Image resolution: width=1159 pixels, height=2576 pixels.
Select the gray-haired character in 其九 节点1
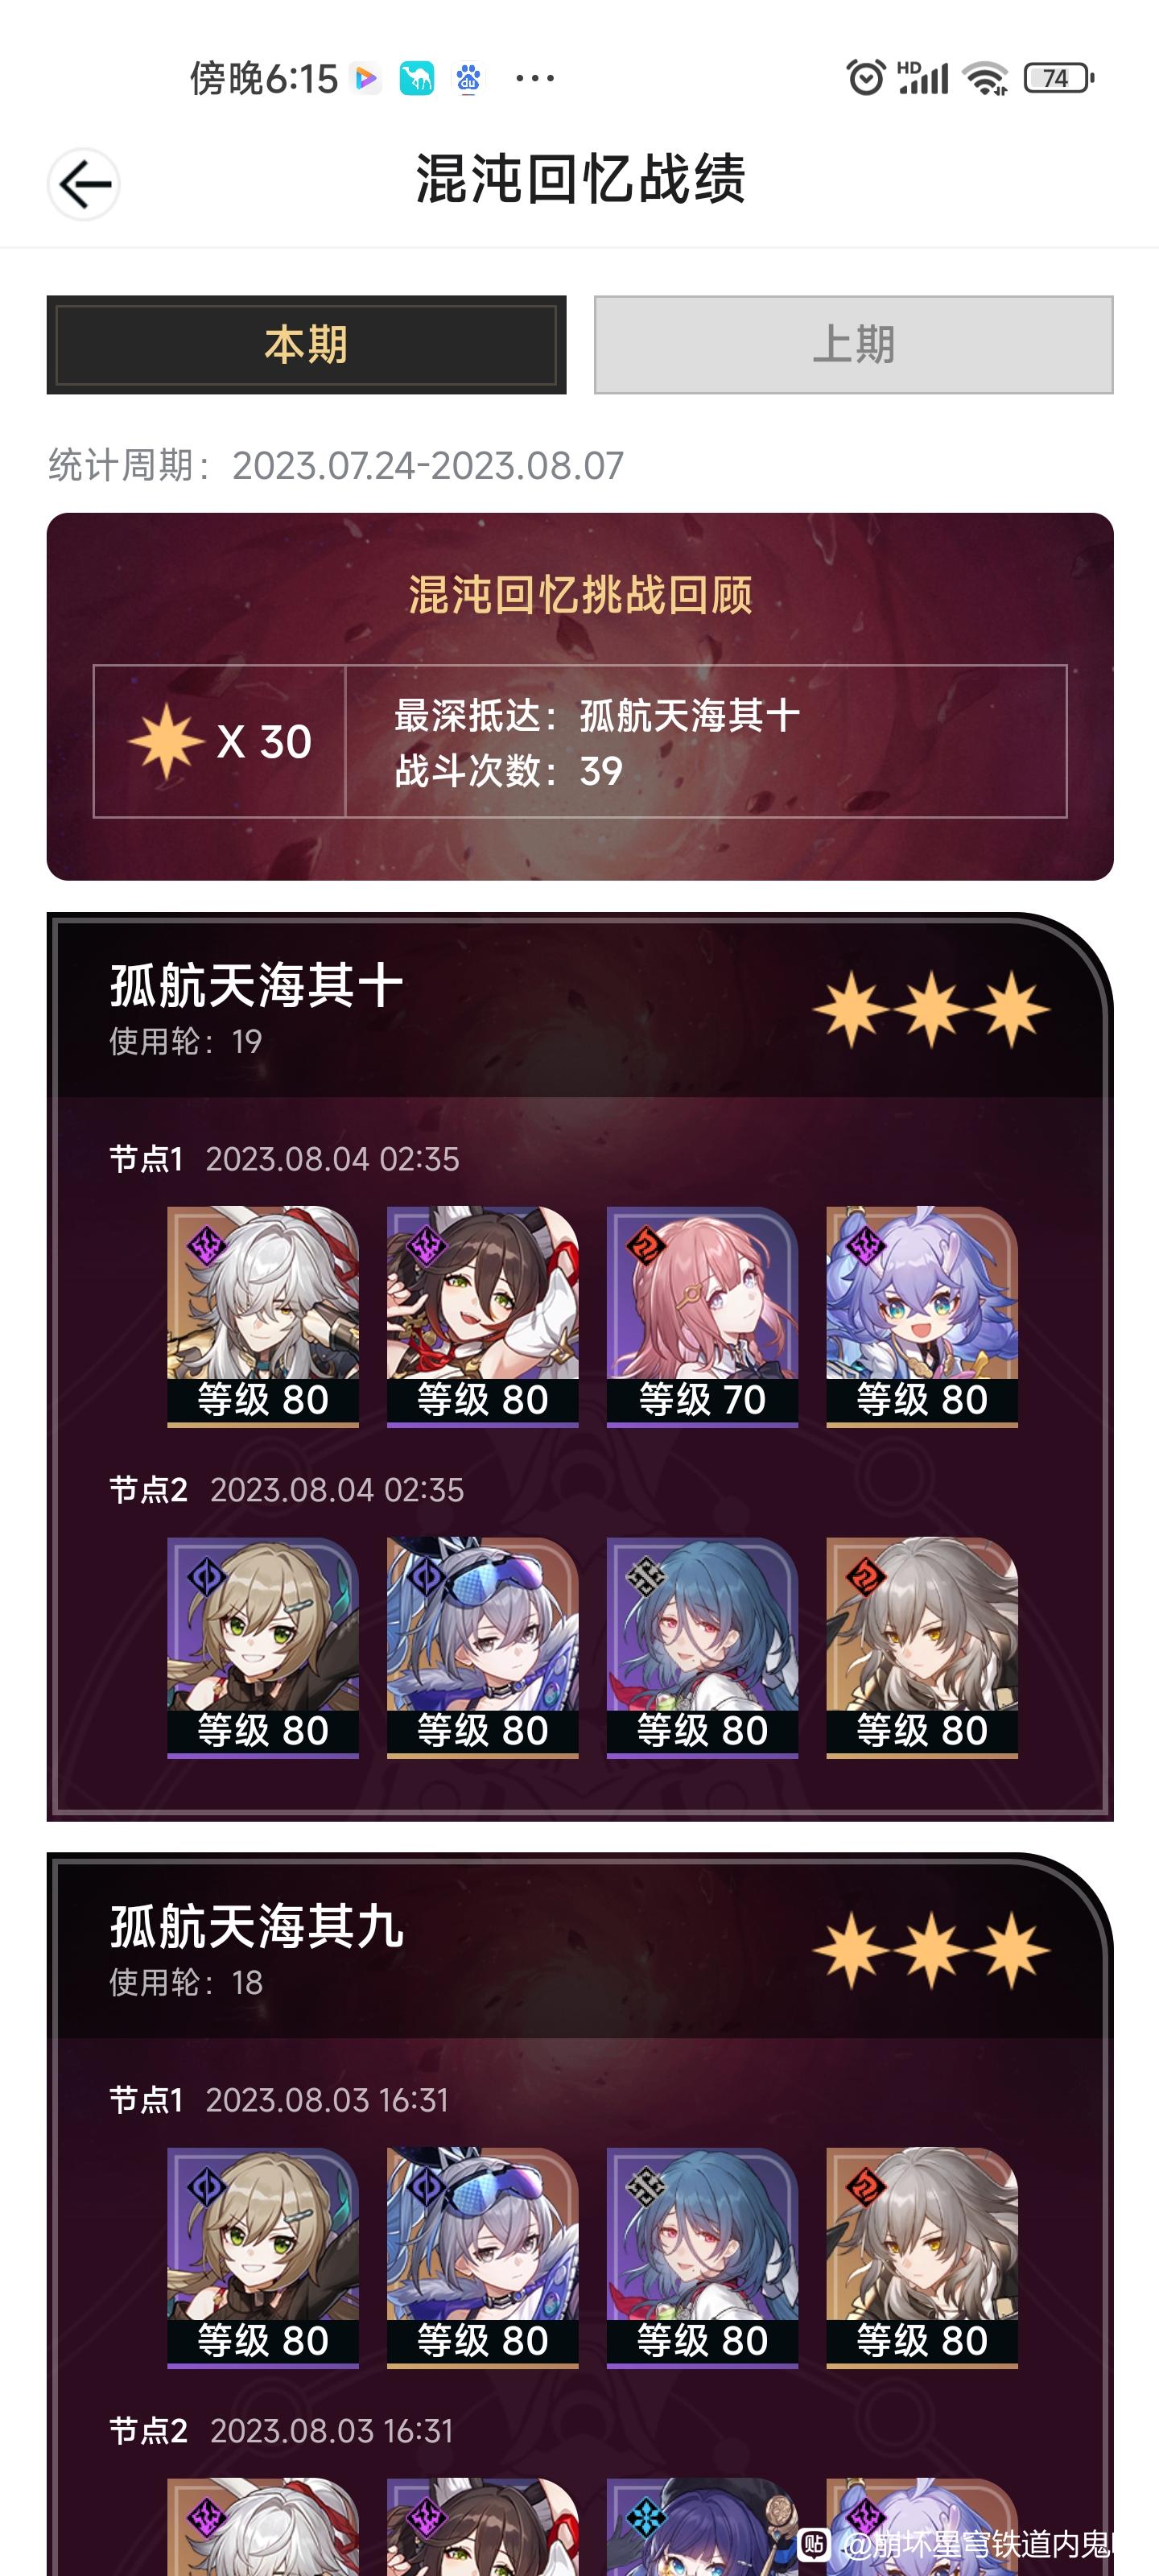coord(922,2257)
